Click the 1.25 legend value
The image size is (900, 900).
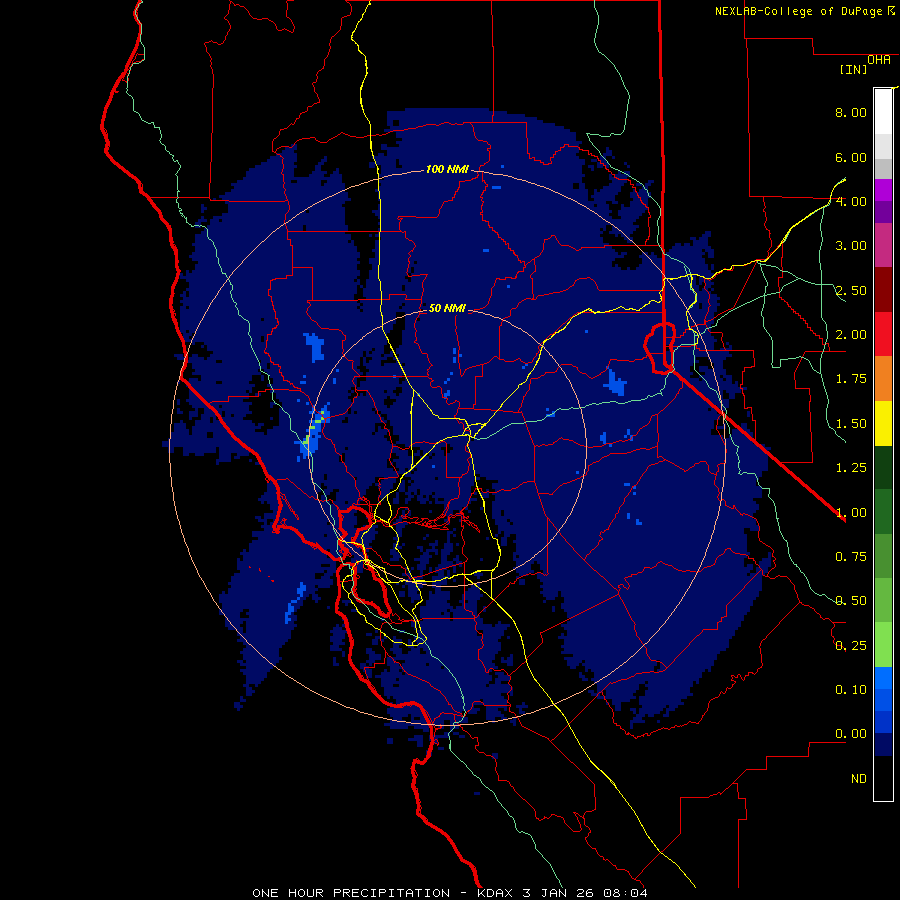[x=851, y=468]
